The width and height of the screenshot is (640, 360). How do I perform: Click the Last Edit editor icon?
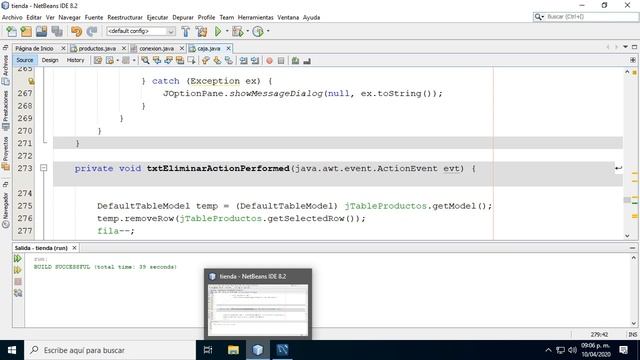[98, 60]
